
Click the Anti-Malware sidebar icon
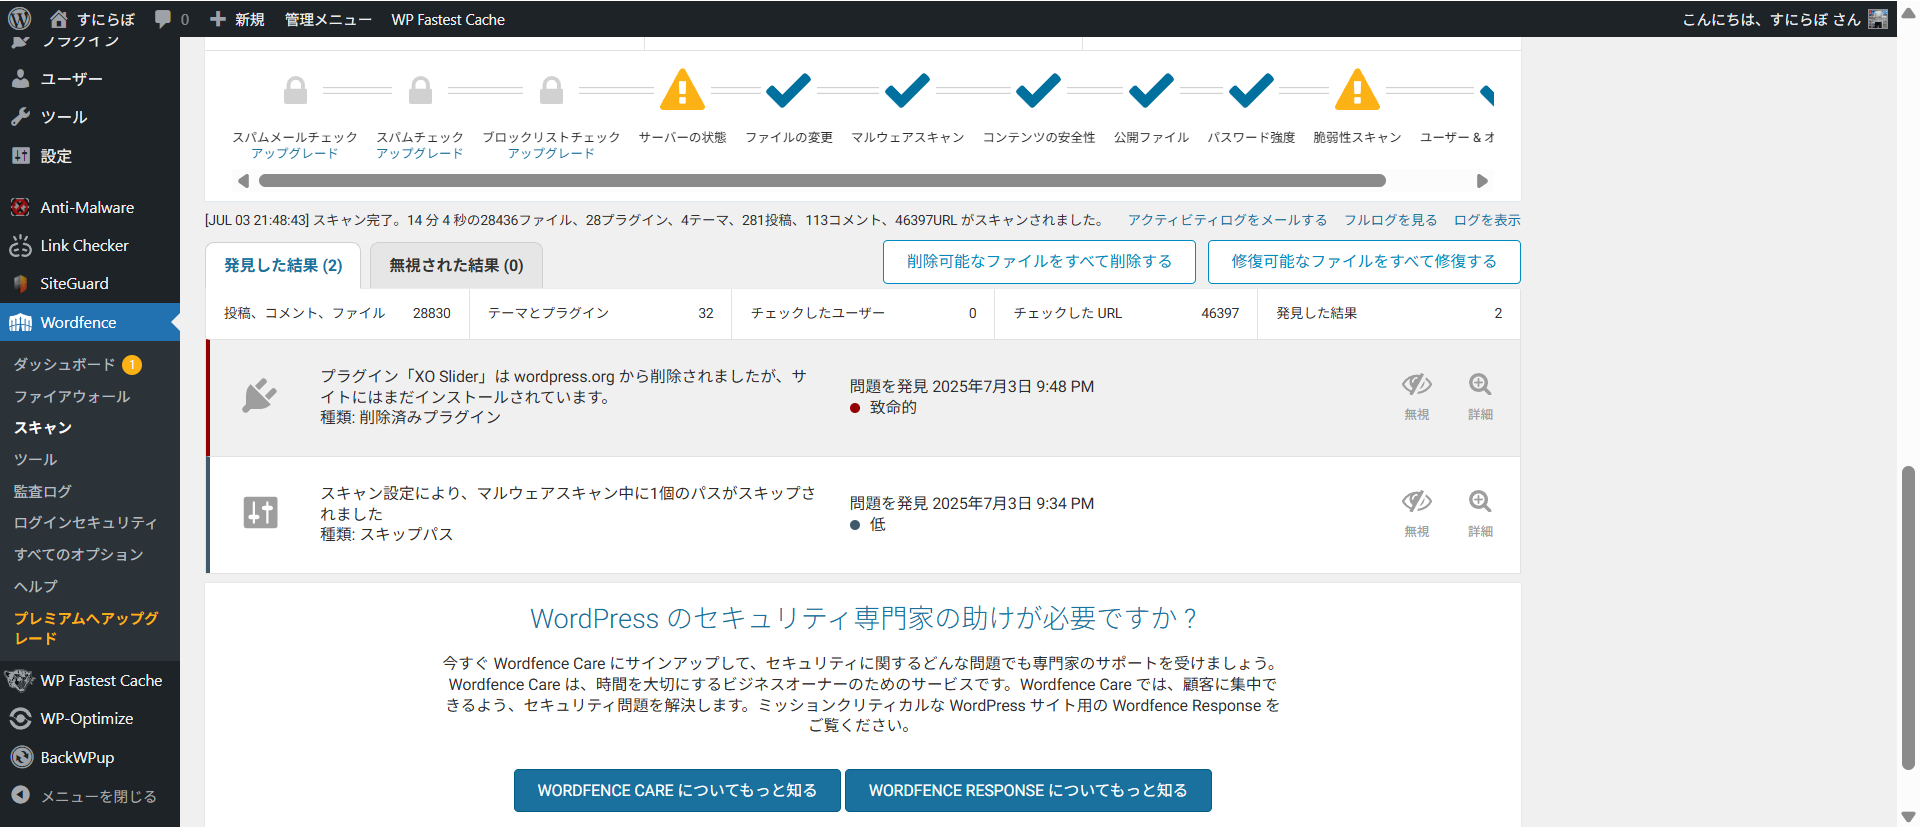[x=20, y=207]
